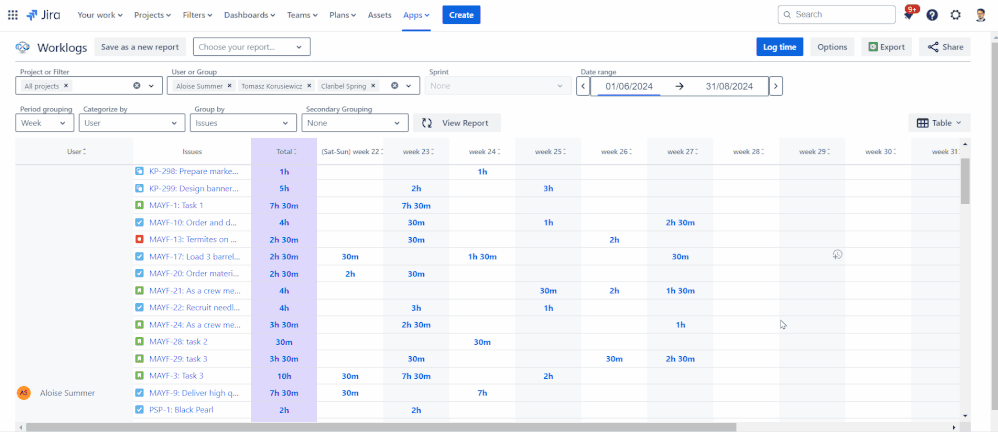Open issue MAYF-9: Deliver high q...
Viewport: 998px width, 432px height.
click(x=195, y=393)
